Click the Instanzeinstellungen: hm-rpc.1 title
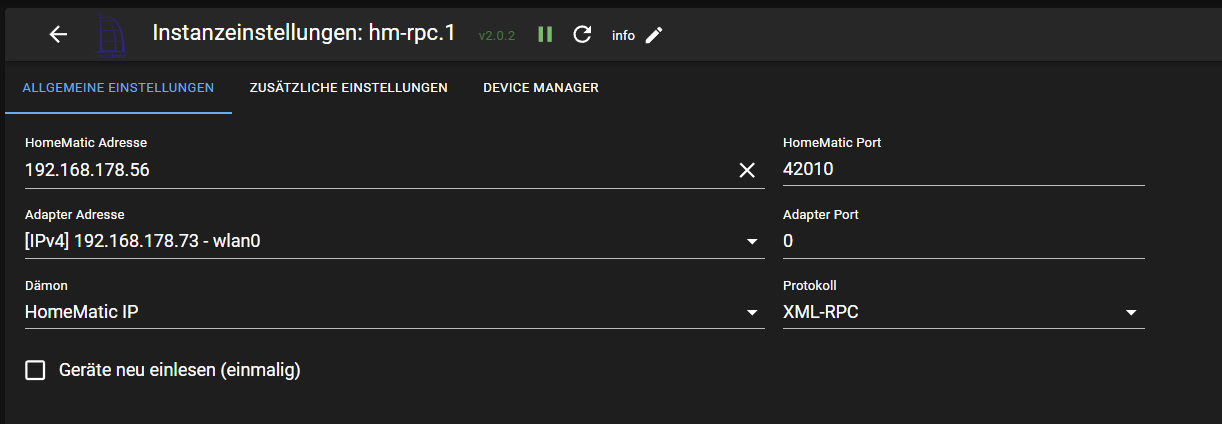This screenshot has height=424, width=1222. click(304, 33)
